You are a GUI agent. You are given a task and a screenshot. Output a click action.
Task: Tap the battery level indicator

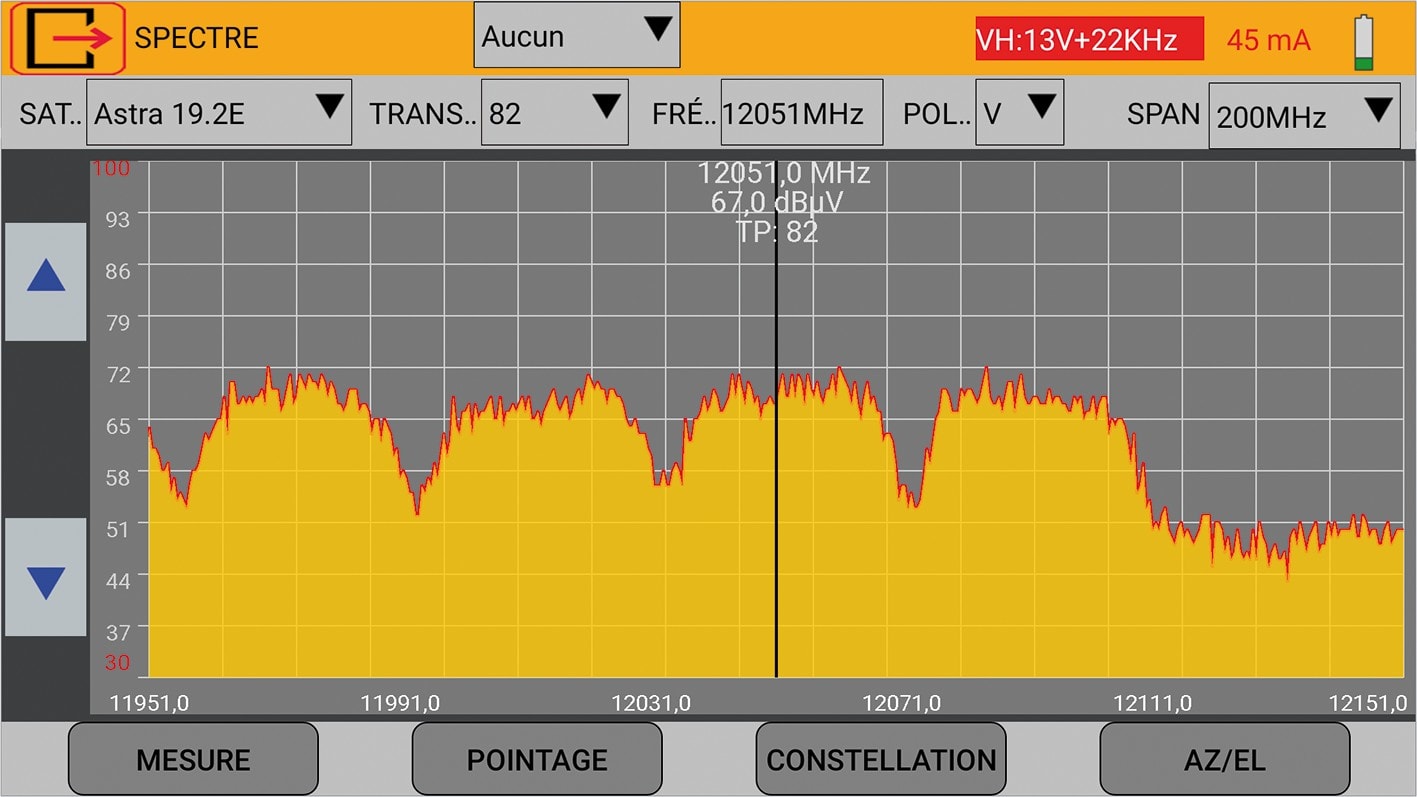click(x=1363, y=42)
